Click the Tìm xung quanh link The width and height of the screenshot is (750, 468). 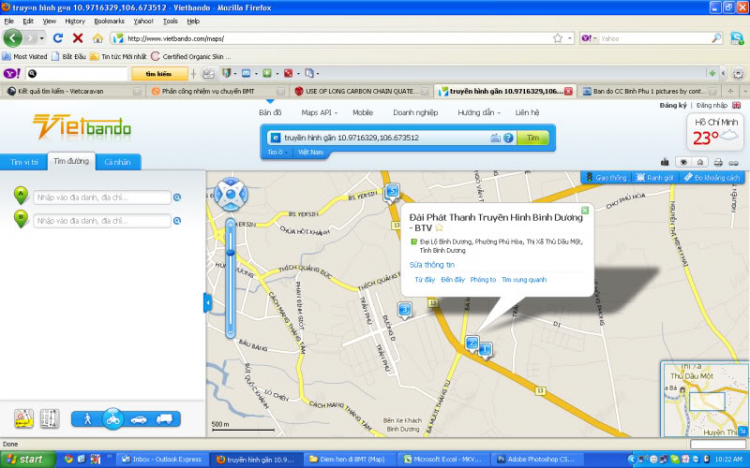pos(524,280)
